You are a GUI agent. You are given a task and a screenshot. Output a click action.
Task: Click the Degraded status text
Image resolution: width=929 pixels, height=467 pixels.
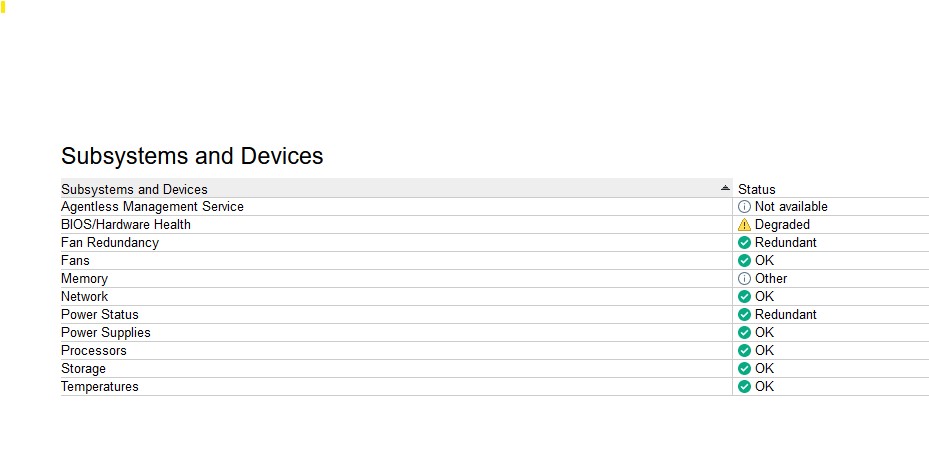[x=782, y=225]
